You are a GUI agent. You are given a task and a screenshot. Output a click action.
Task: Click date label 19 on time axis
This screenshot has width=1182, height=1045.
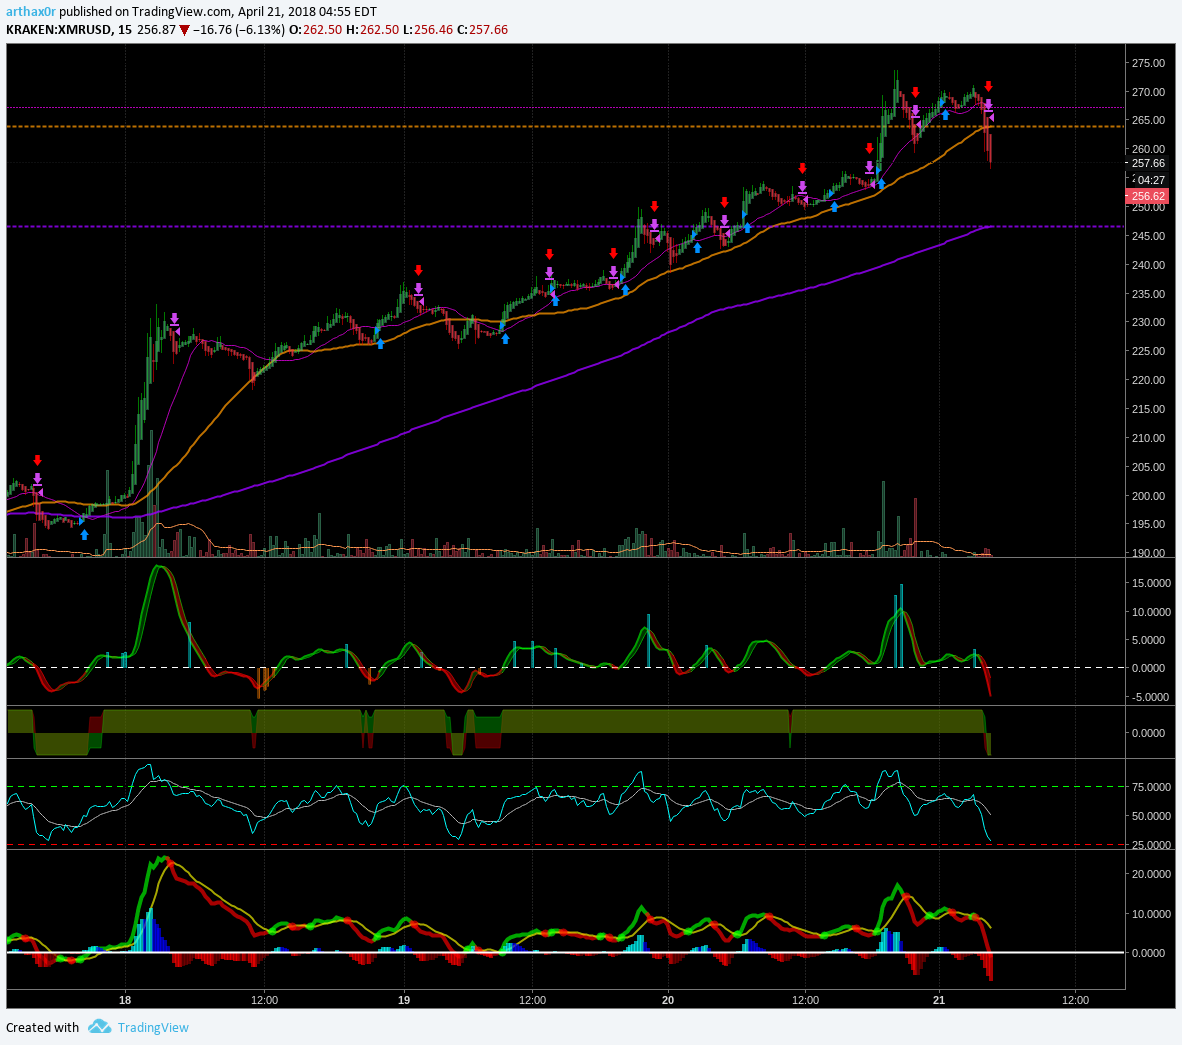click(x=404, y=1001)
